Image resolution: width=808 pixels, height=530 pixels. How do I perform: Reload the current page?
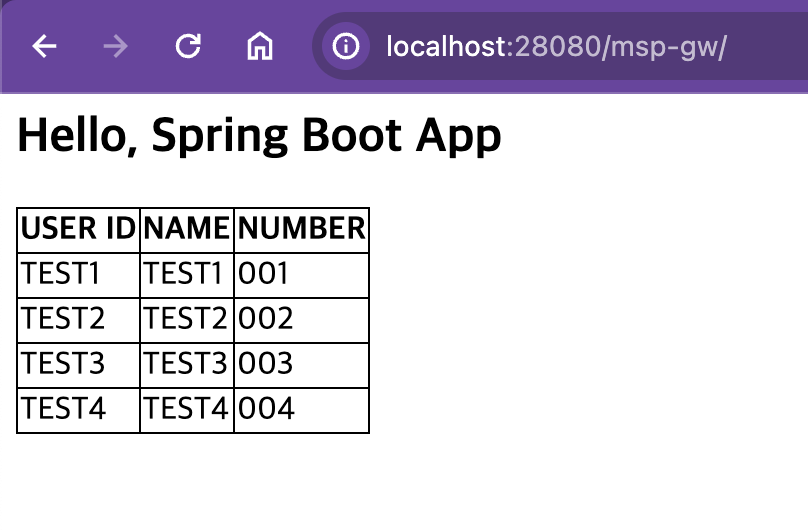coord(188,46)
